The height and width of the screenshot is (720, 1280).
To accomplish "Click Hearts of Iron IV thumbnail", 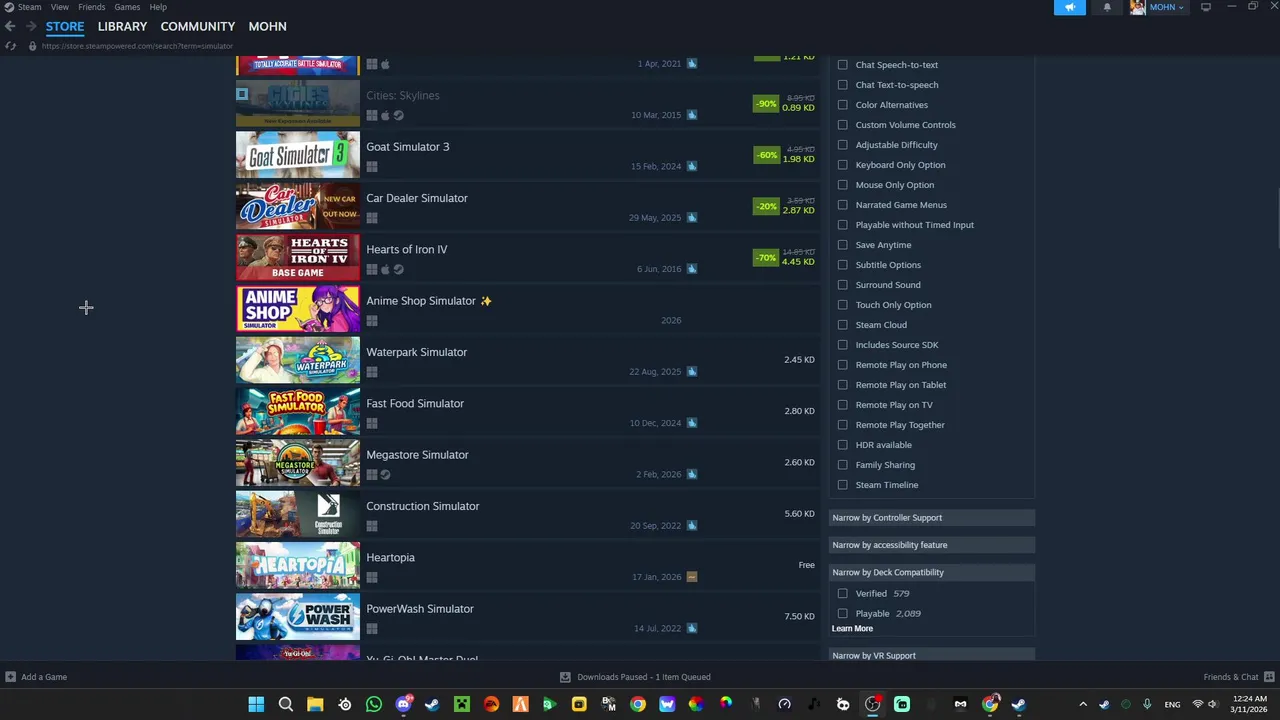I will click(298, 257).
